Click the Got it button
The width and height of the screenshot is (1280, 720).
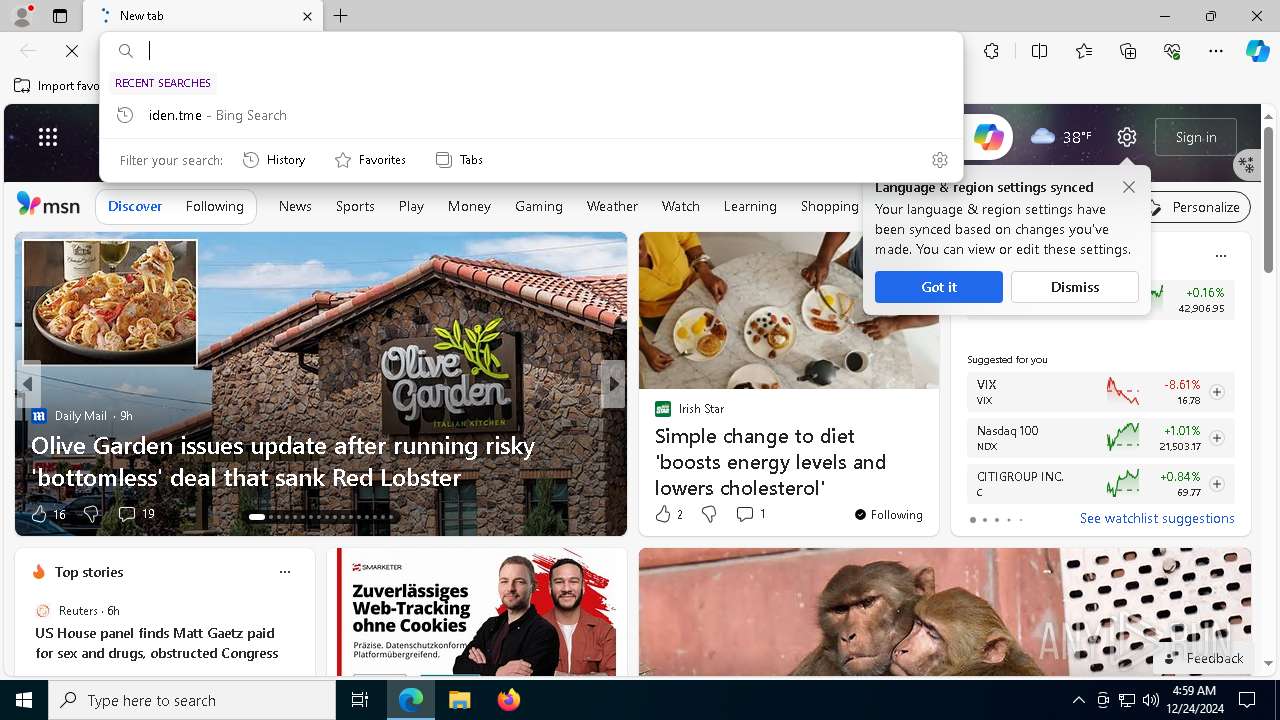pyautogui.click(x=939, y=287)
